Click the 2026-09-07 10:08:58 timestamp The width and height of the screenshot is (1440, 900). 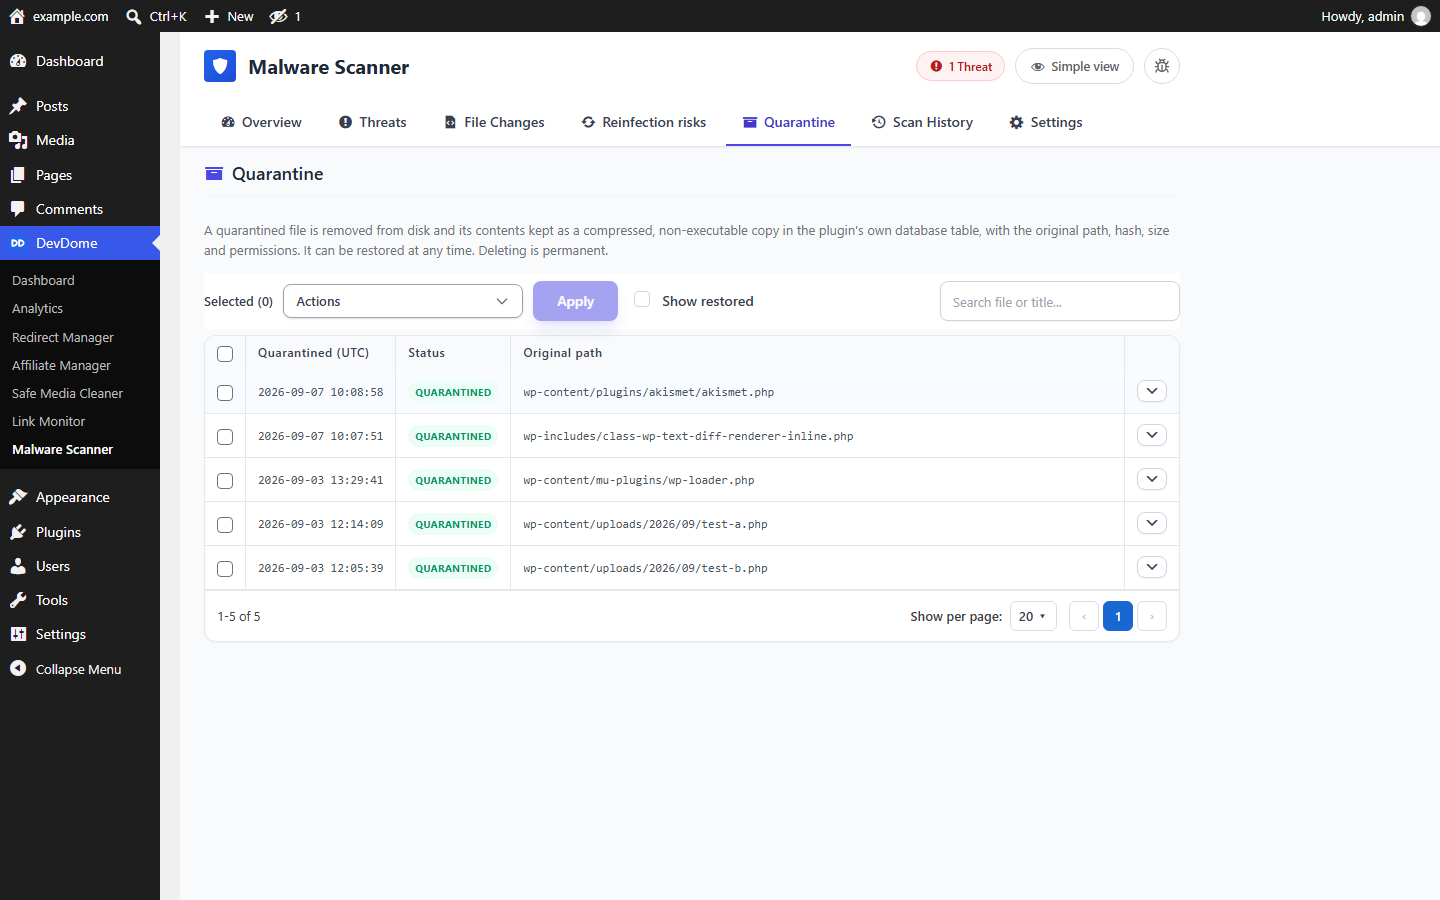pos(321,392)
